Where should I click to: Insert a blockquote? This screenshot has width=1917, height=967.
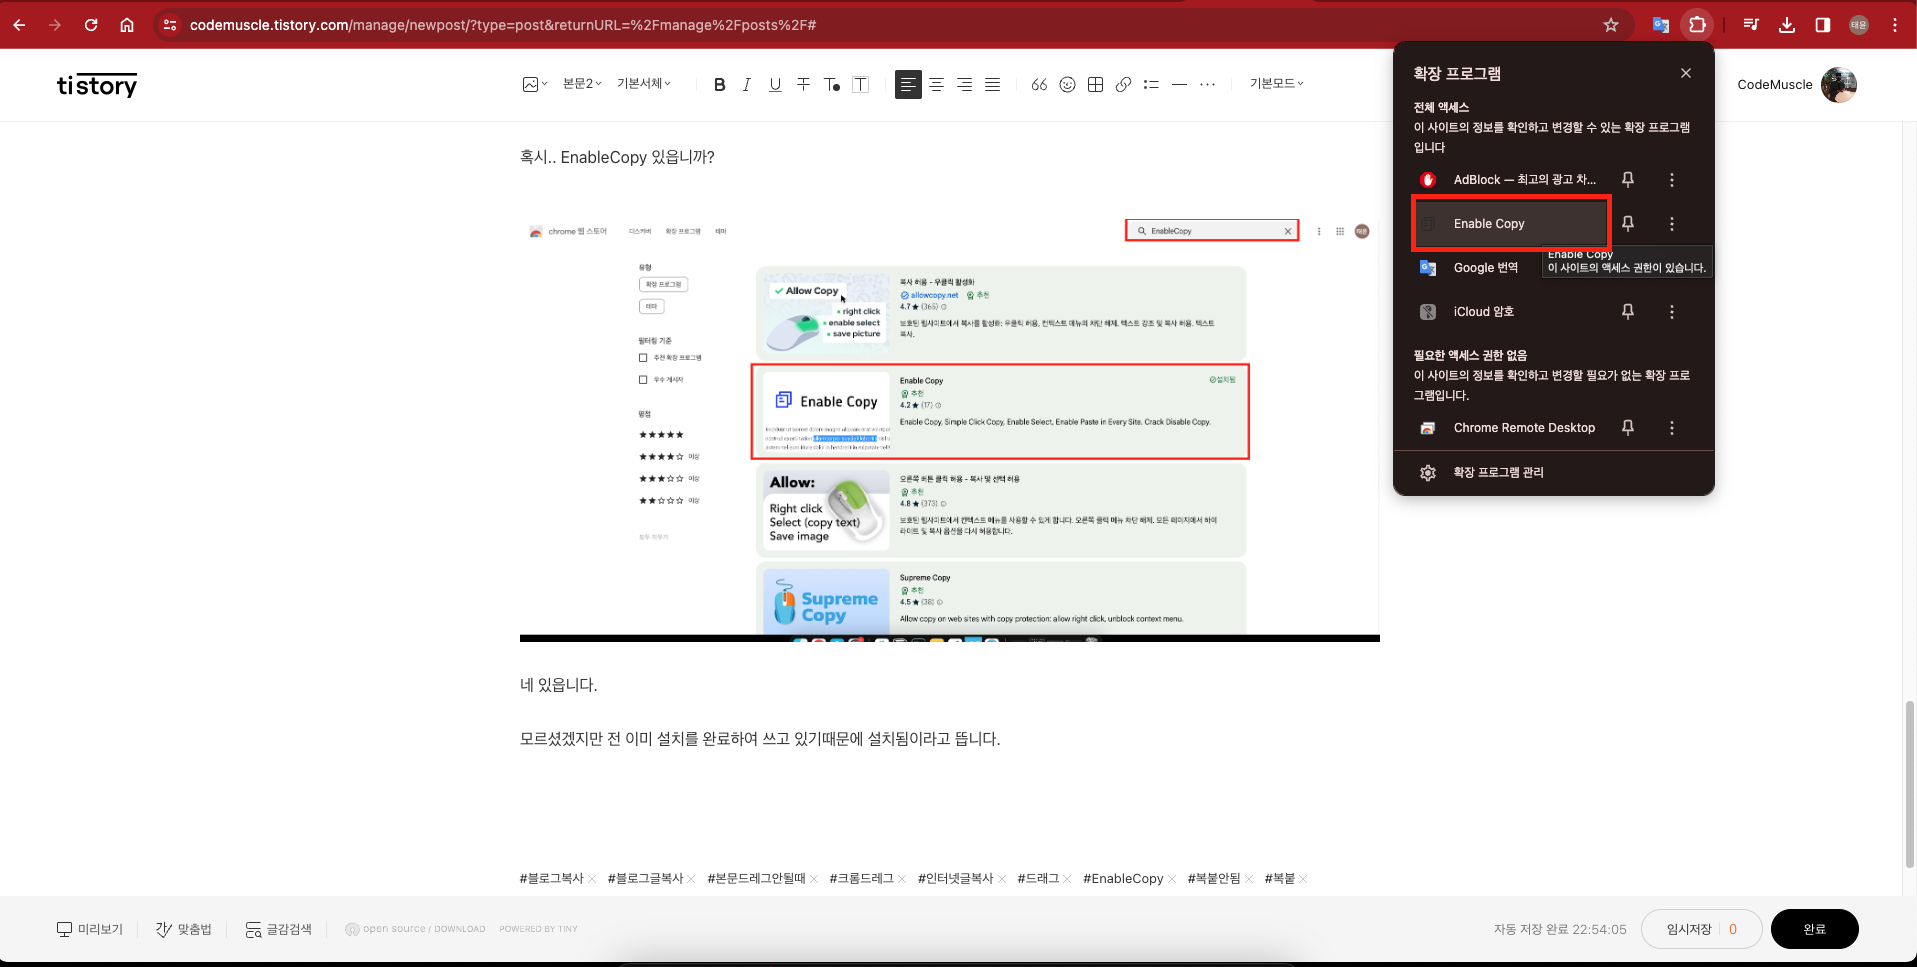1039,85
